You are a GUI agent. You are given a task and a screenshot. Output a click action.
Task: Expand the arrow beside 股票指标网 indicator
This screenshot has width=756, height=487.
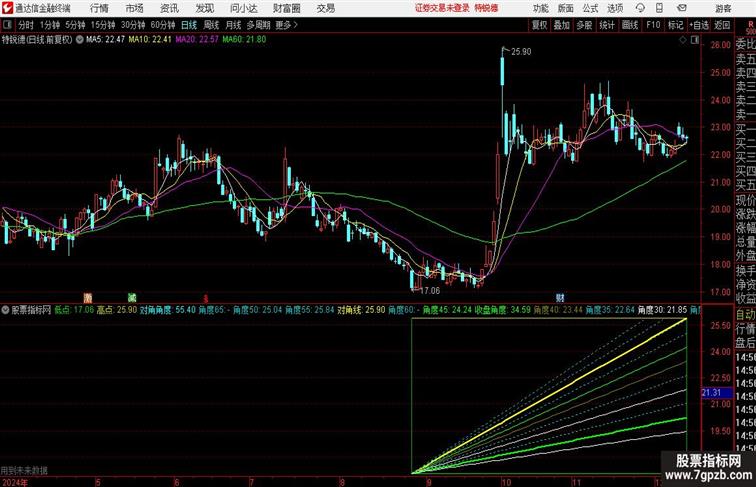pyautogui.click(x=5, y=310)
